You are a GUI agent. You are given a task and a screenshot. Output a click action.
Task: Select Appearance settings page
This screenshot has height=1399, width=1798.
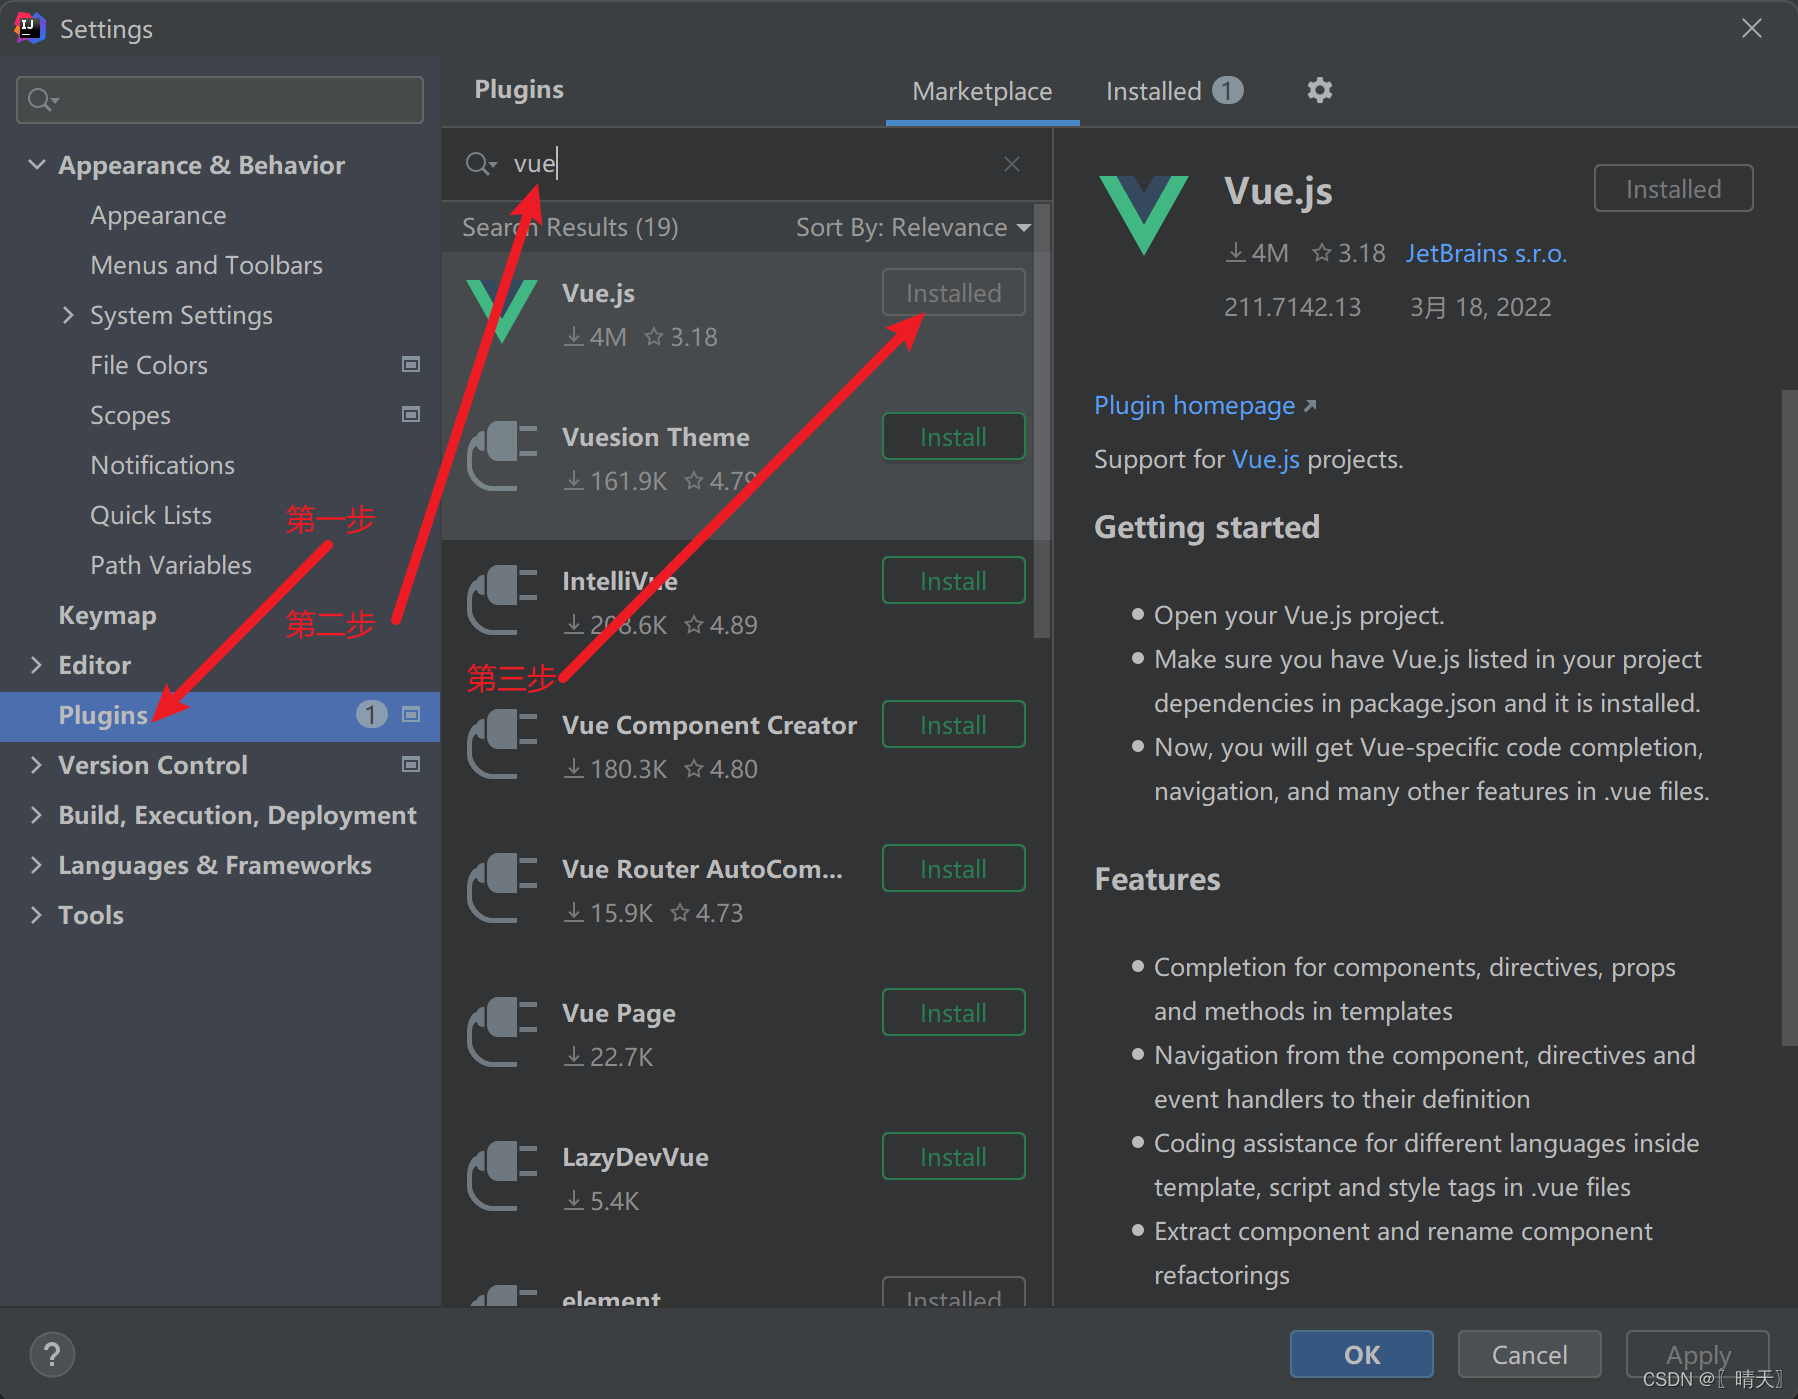tap(158, 215)
